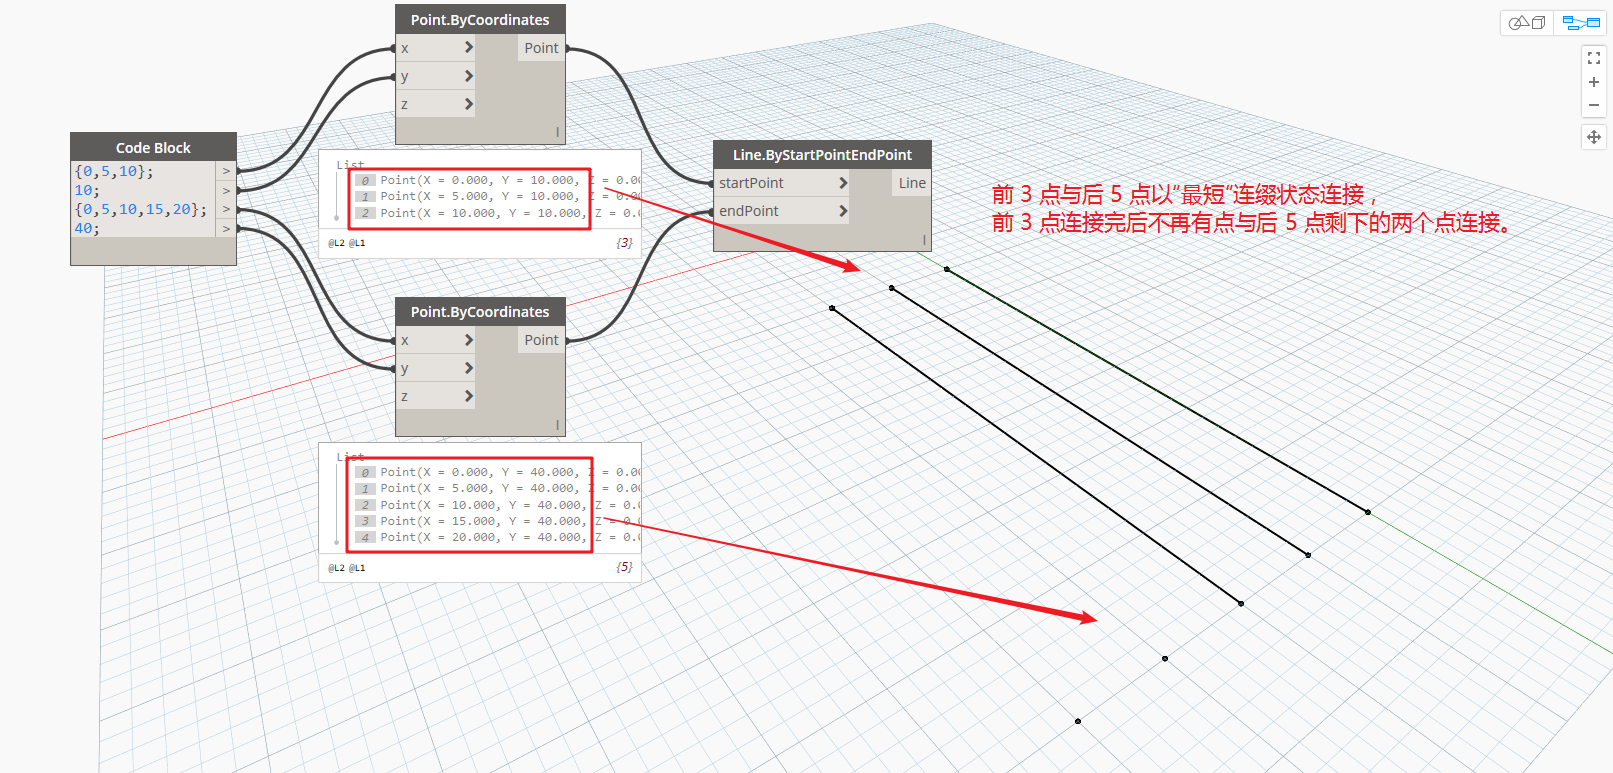Open y port chevron on top Point.ByCoordinates
This screenshot has height=773, width=1613.
468,76
